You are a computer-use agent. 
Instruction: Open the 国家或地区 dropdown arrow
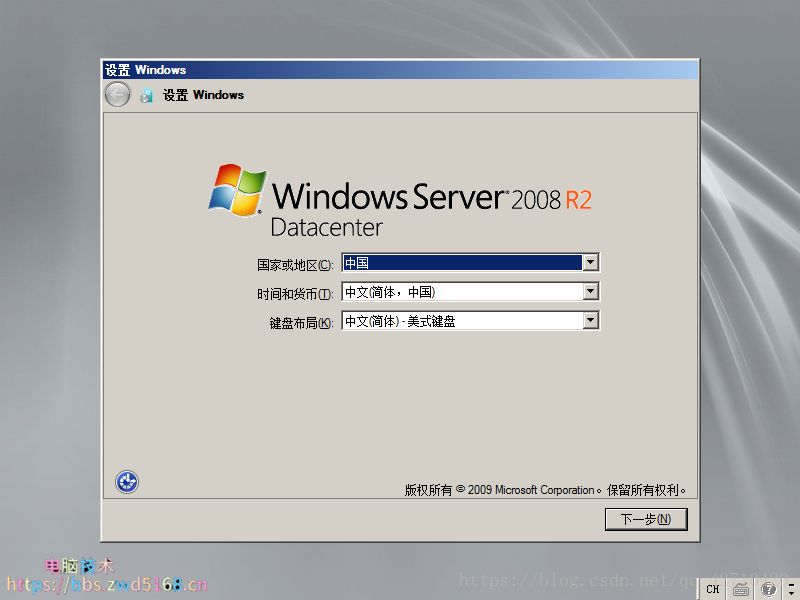click(x=590, y=263)
